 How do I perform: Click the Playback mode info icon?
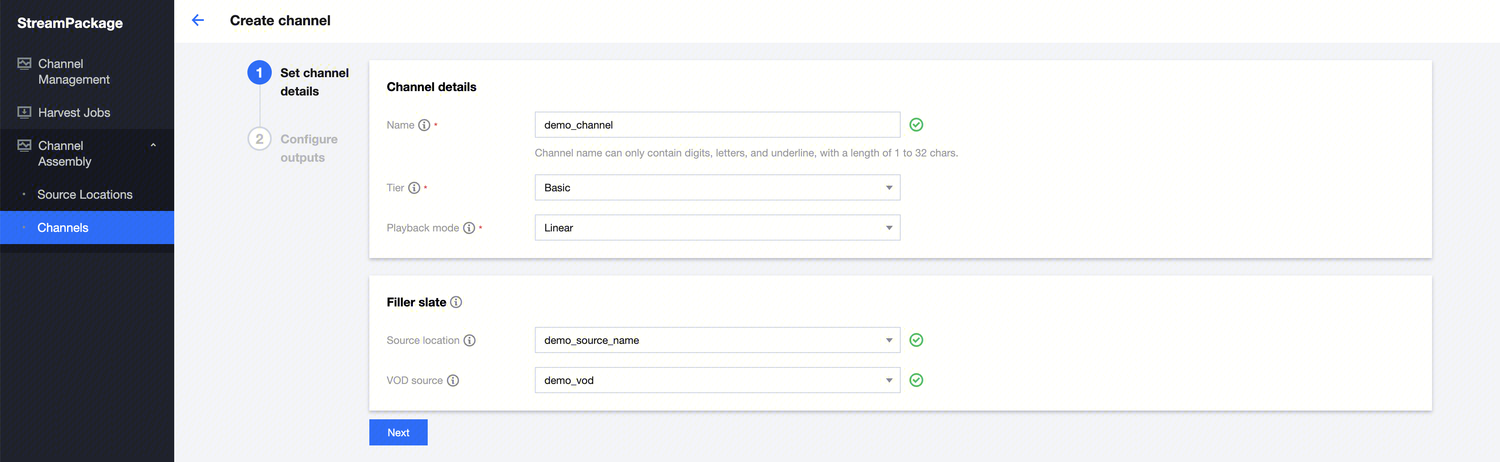point(469,228)
